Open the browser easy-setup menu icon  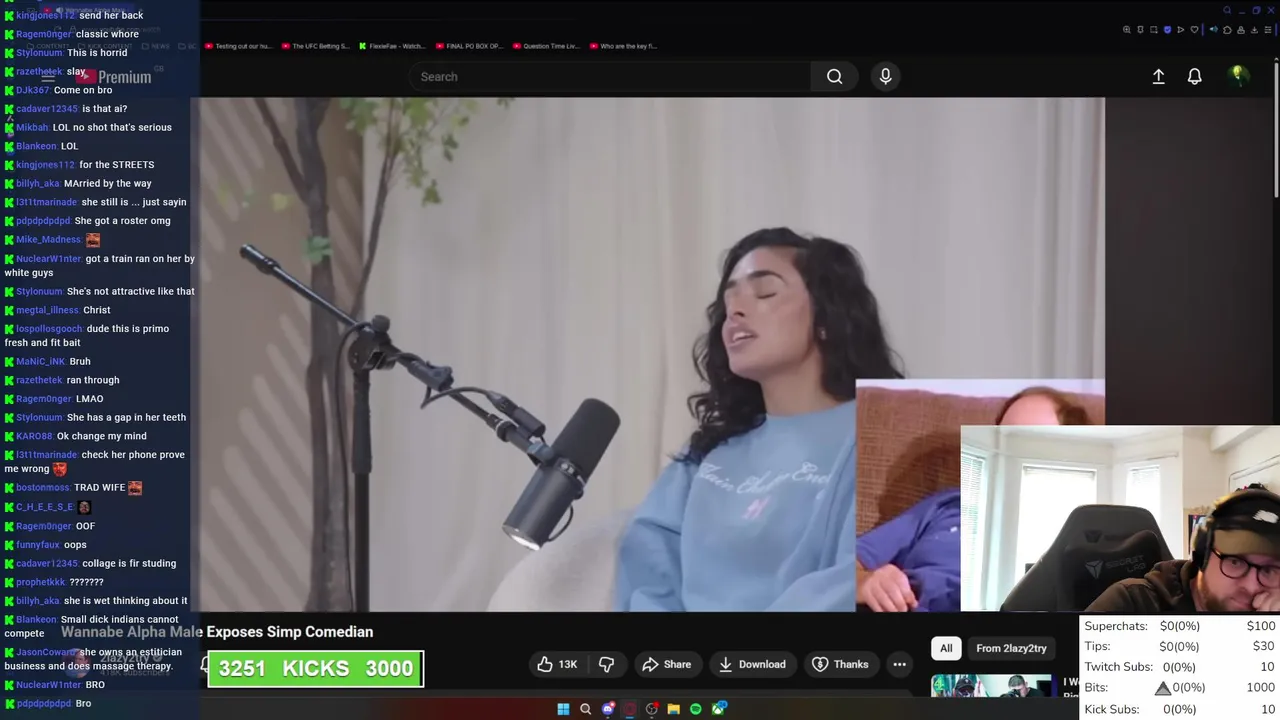[x=1268, y=30]
